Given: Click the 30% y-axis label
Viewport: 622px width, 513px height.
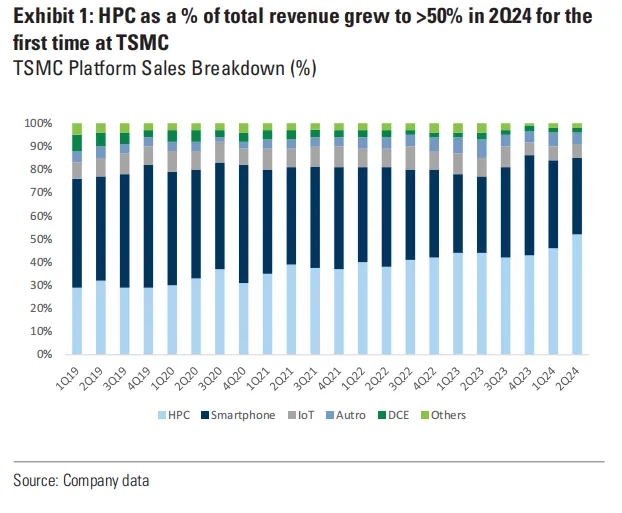Looking at the screenshot, I should [x=41, y=285].
